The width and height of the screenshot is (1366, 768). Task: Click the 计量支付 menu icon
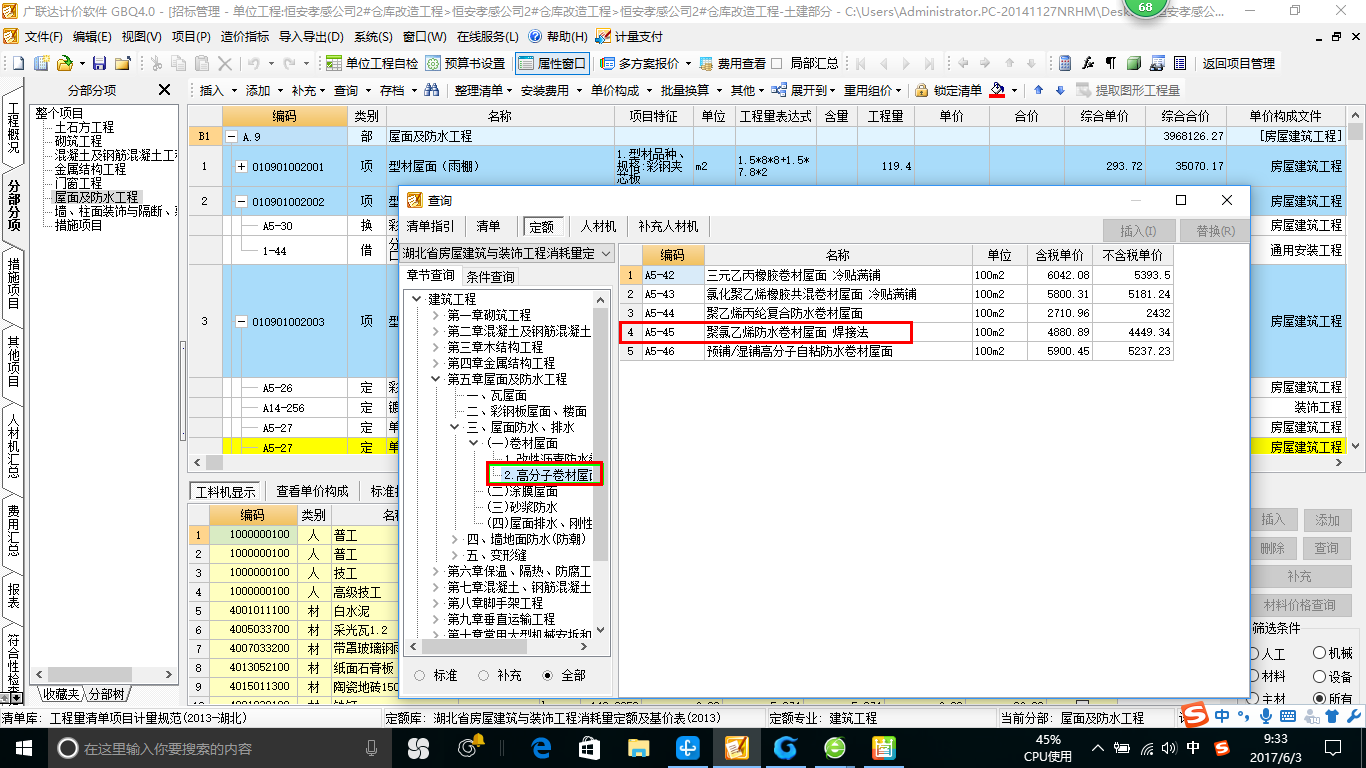[603, 36]
